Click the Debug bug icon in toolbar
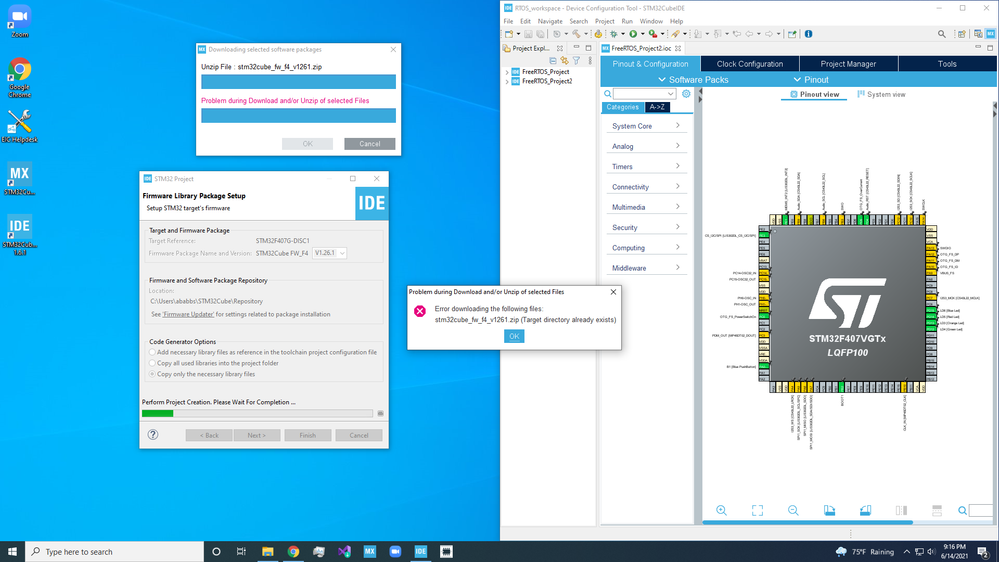This screenshot has width=999, height=562. click(614, 34)
